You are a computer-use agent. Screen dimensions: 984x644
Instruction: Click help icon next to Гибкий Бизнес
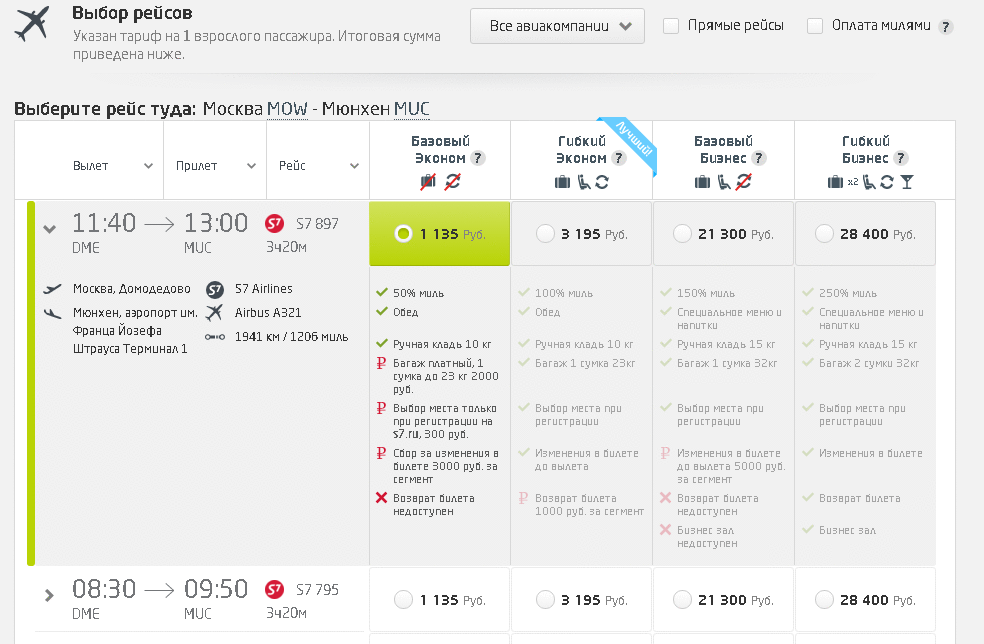[901, 158]
